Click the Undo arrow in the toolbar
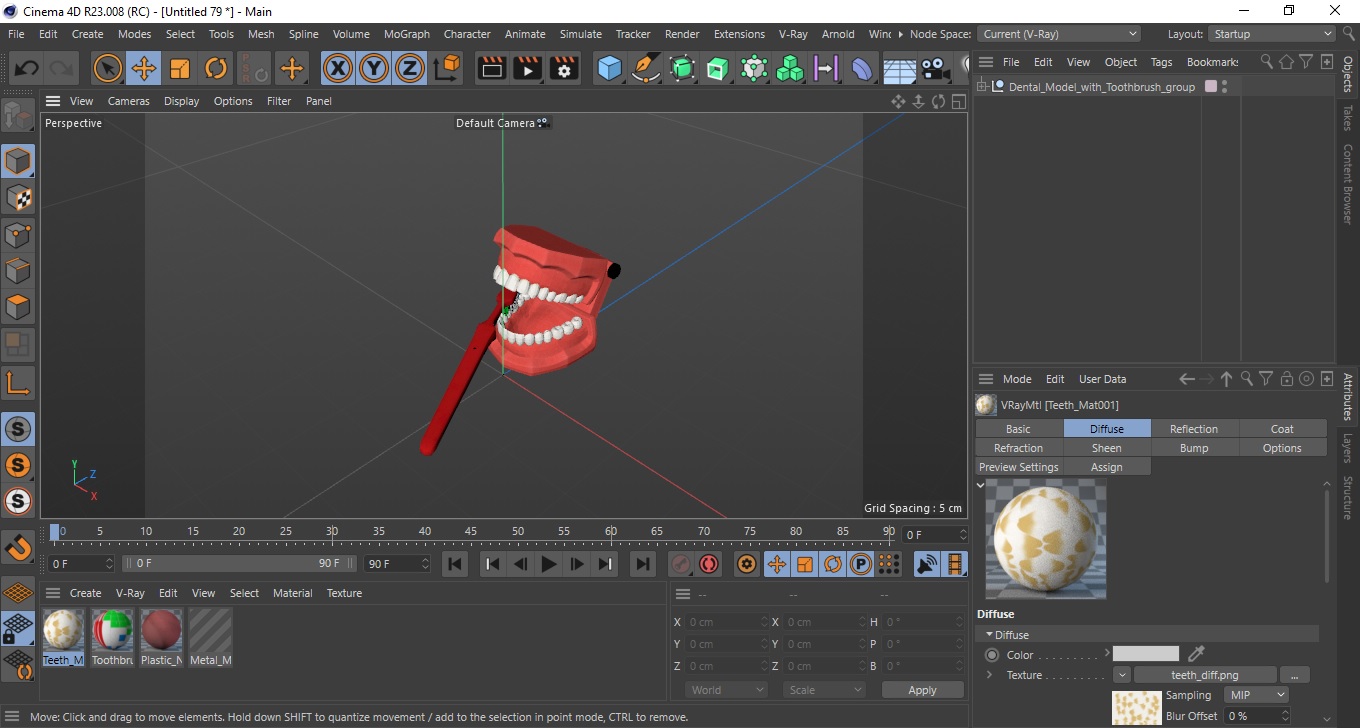The height and width of the screenshot is (728, 1360). 27,69
